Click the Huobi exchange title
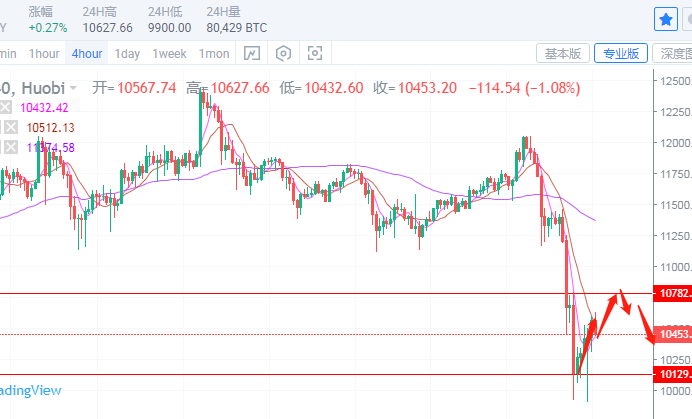Screen dimensions: 692x419 pyautogui.click(x=43, y=88)
